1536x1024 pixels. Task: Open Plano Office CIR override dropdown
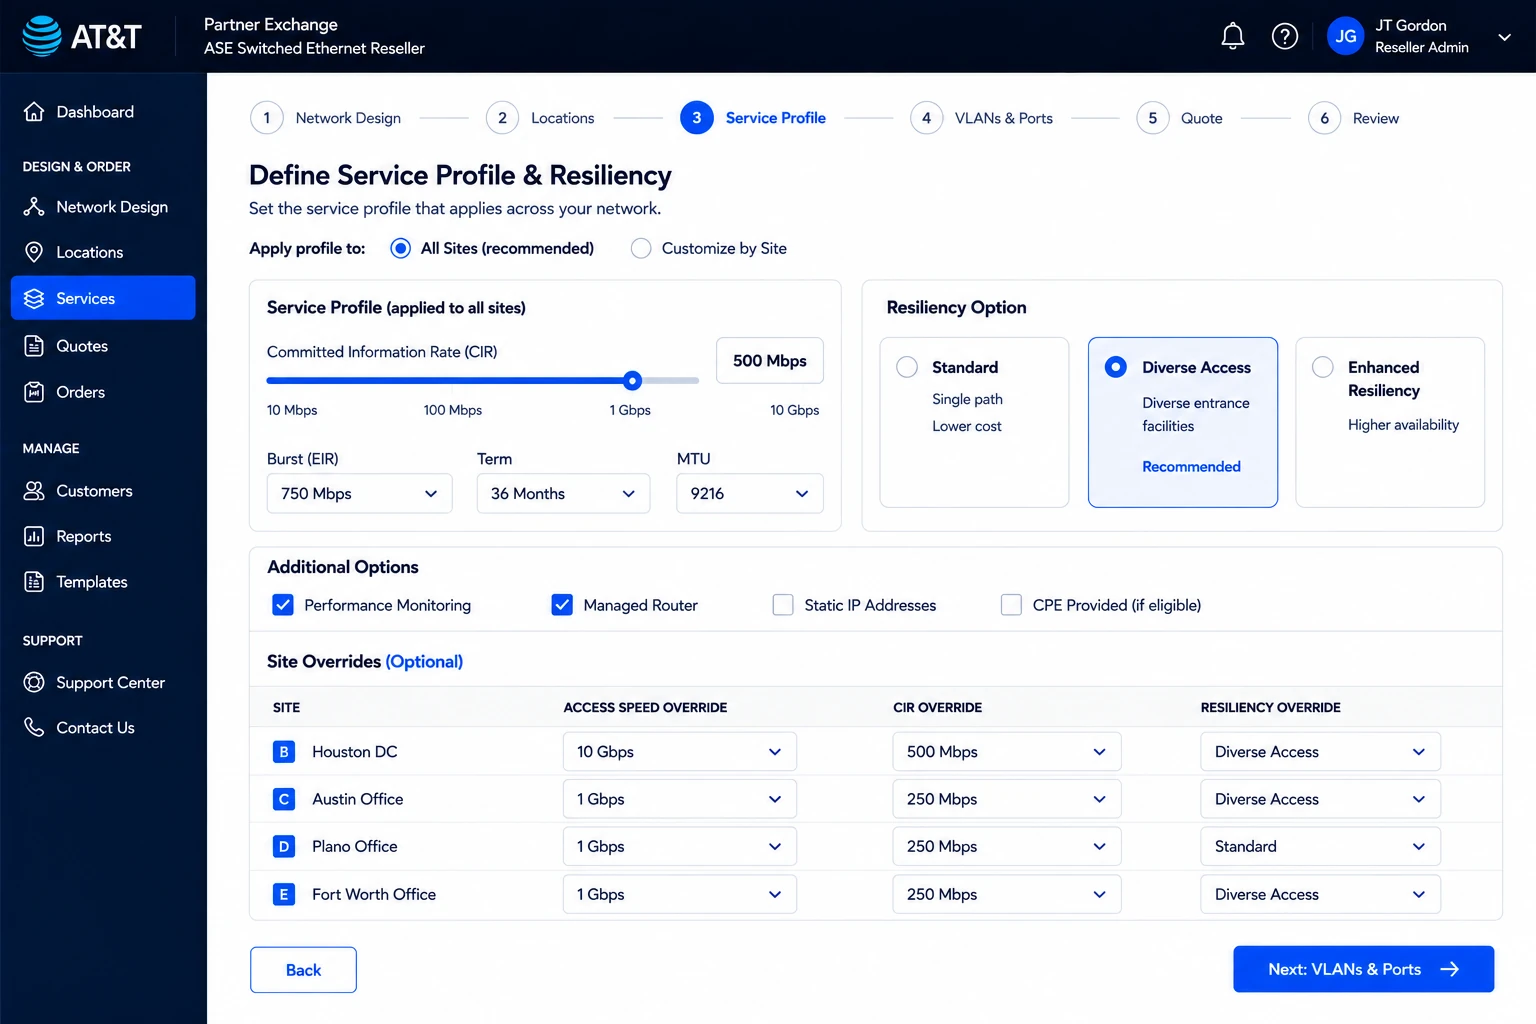1007,846
